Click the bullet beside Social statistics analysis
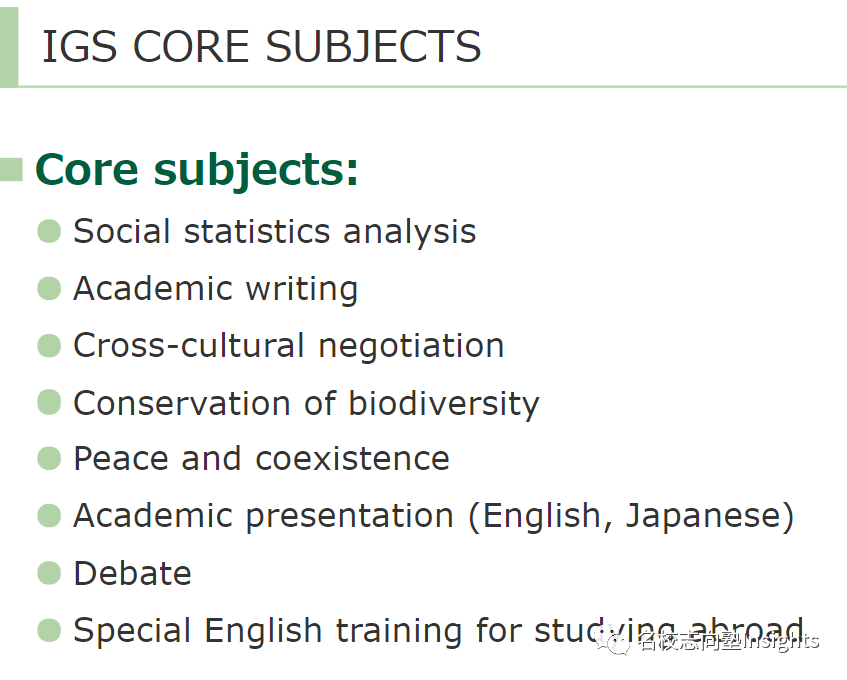The height and width of the screenshot is (680, 847). pyautogui.click(x=49, y=231)
